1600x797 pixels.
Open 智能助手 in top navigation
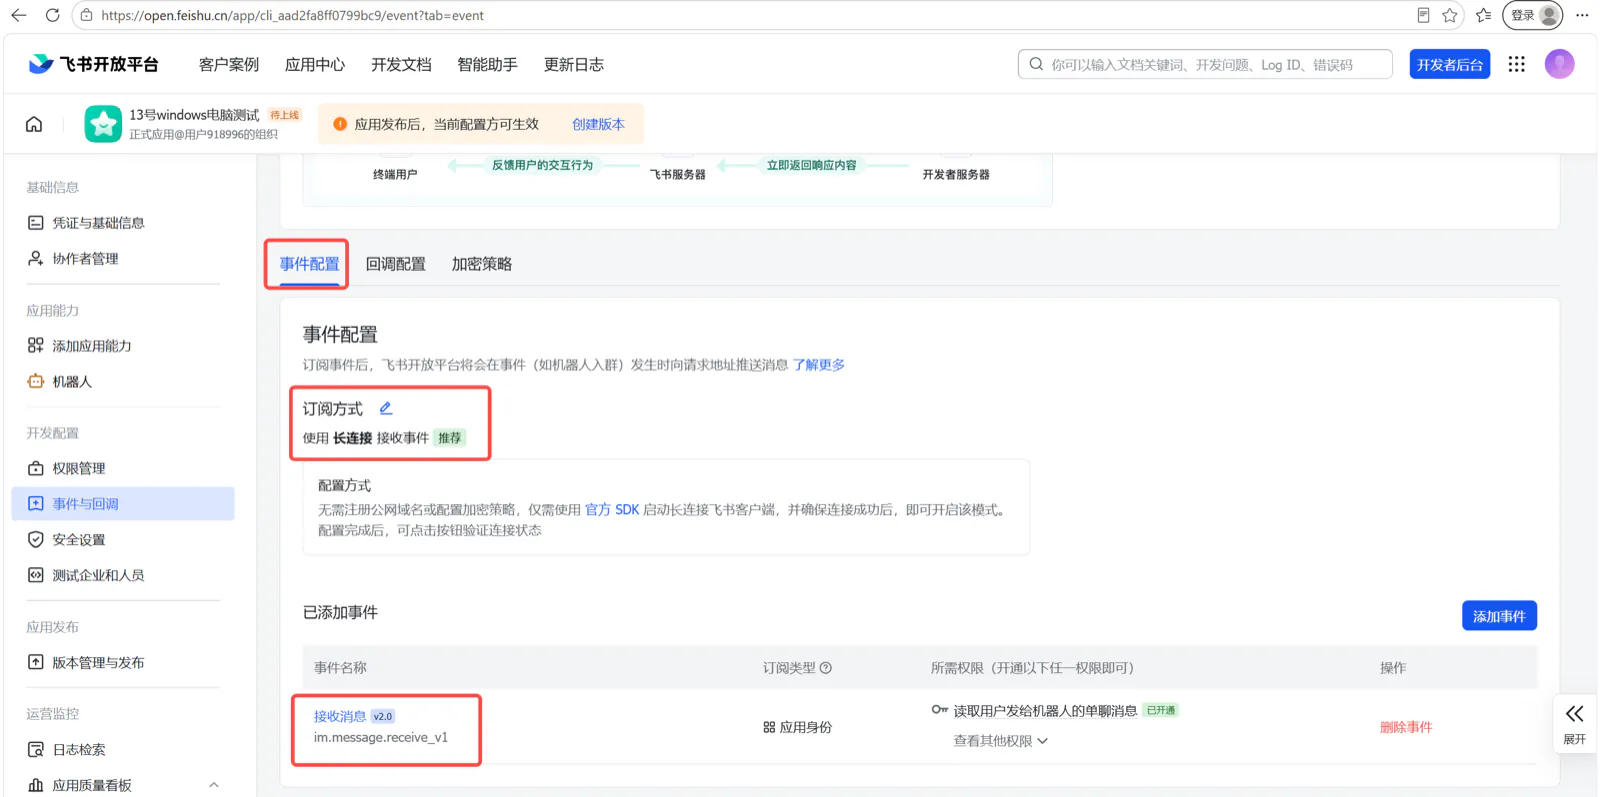pos(487,64)
